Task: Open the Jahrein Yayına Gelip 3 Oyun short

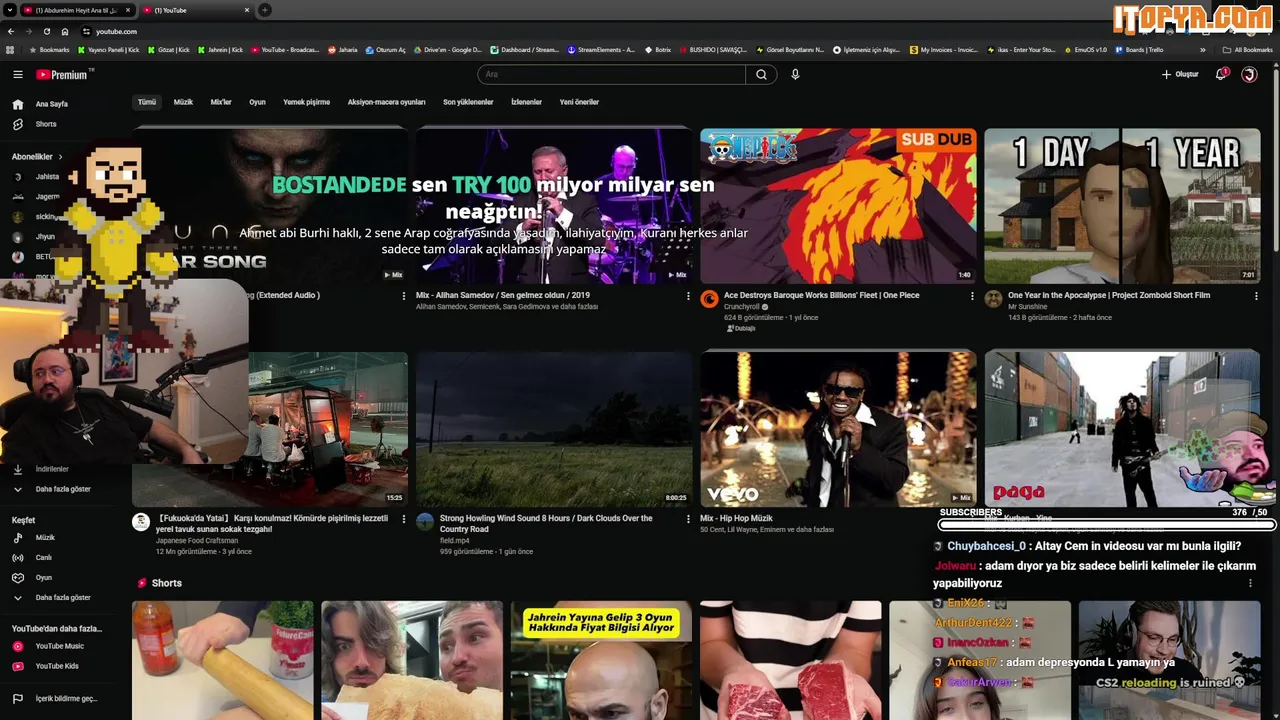Action: coord(601,660)
